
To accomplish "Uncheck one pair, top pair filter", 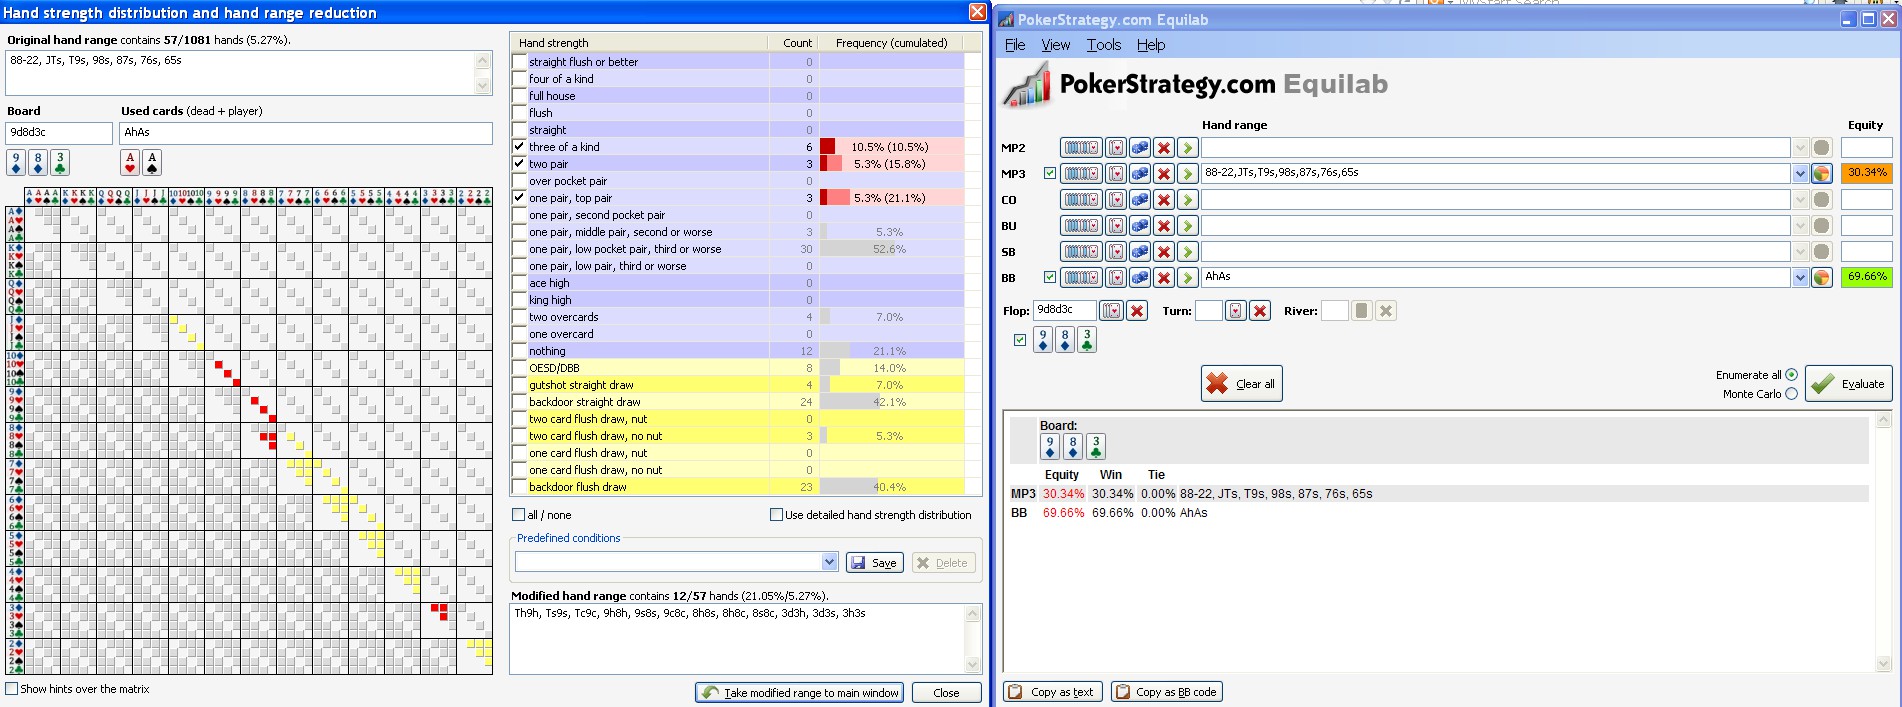I will coord(519,197).
